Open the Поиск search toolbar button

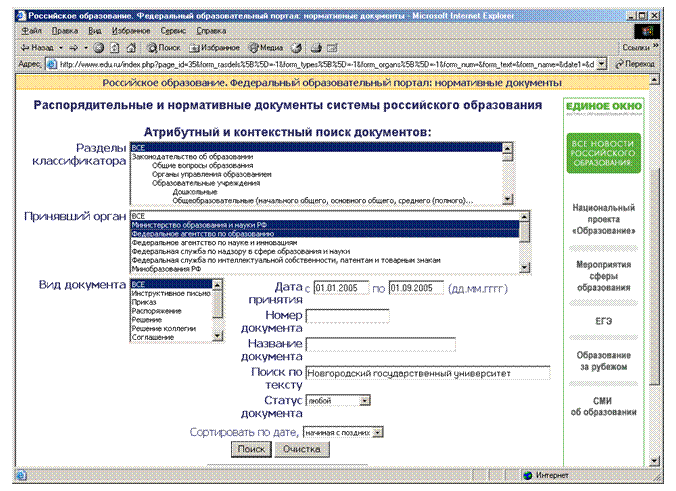[x=163, y=48]
